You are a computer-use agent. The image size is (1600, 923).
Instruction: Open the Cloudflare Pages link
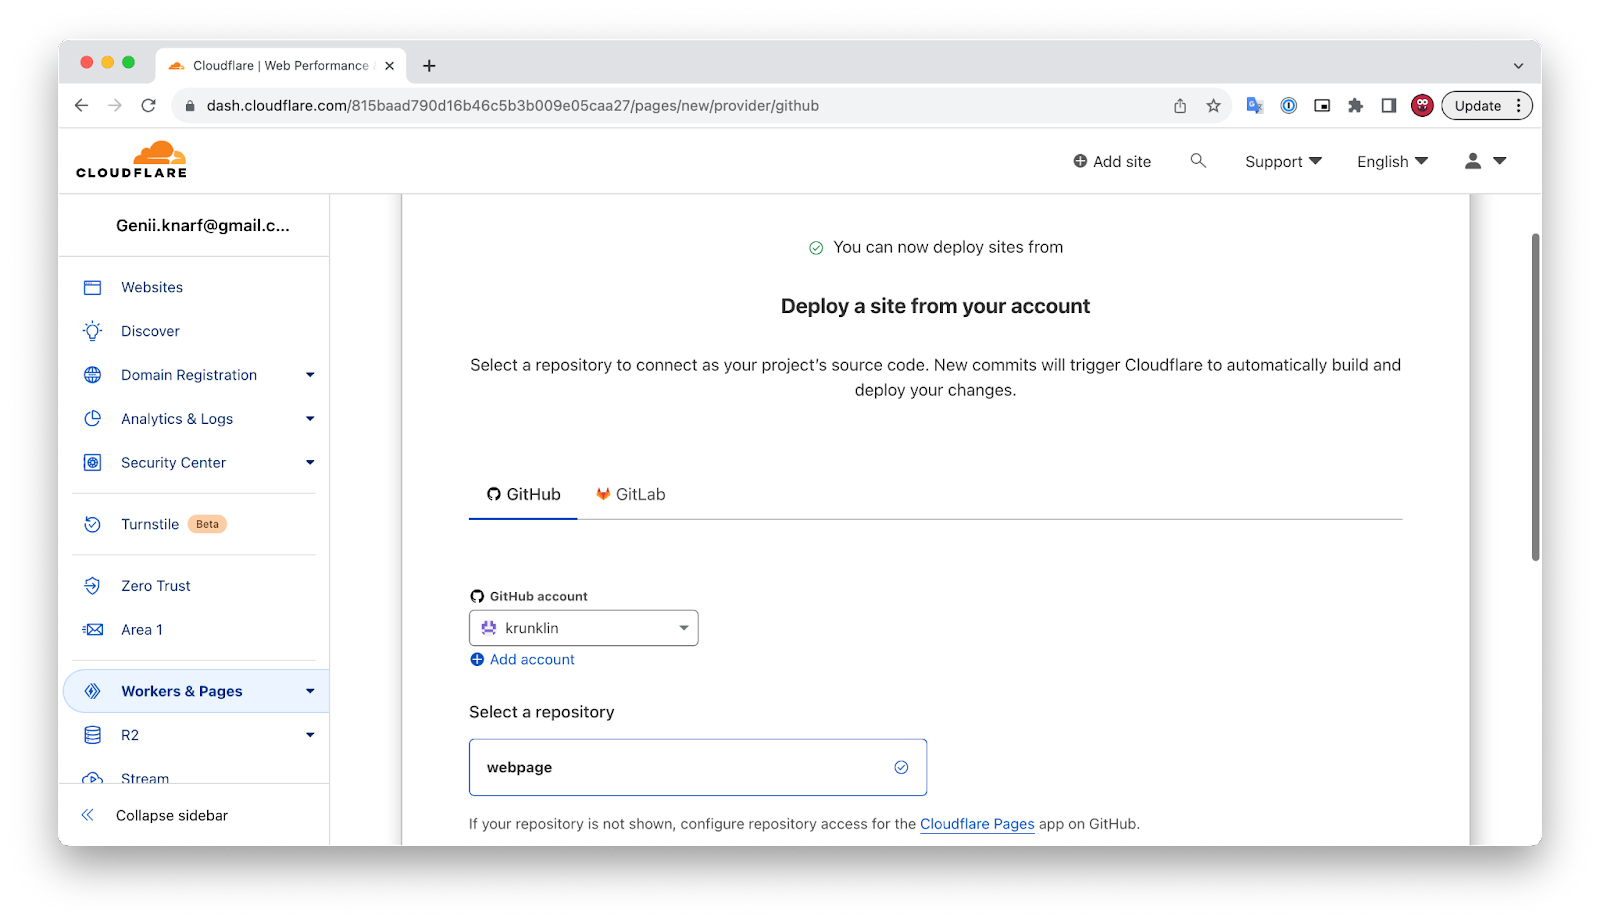pos(976,824)
